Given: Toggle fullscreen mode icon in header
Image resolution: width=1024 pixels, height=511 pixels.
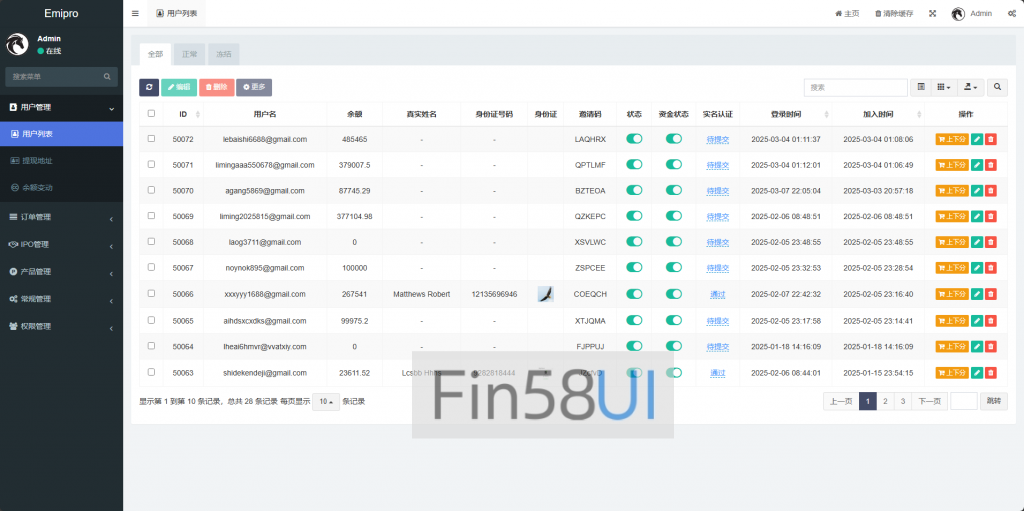Looking at the screenshot, I should tap(932, 14).
